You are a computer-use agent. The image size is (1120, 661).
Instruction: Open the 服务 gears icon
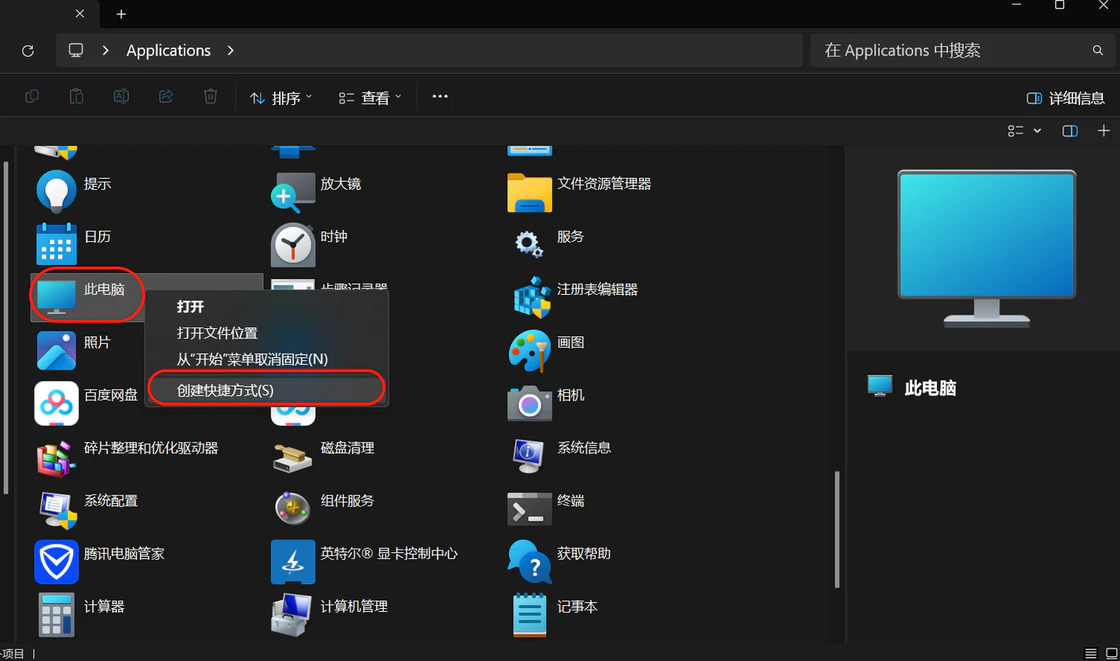pos(529,244)
